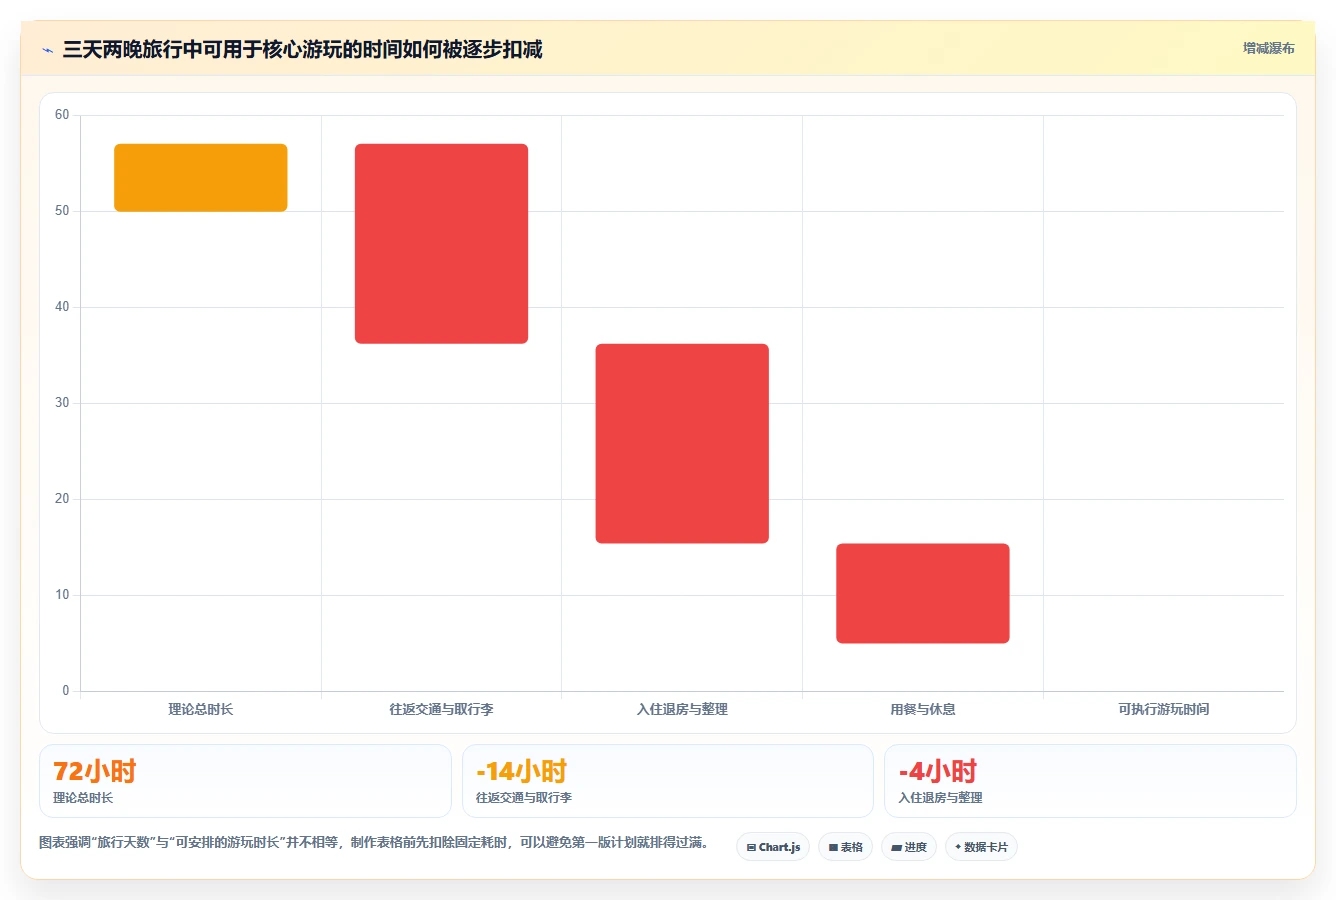Image resolution: width=1336 pixels, height=900 pixels.
Task: Click the orange 理论总时长 bar
Action: pos(201,178)
